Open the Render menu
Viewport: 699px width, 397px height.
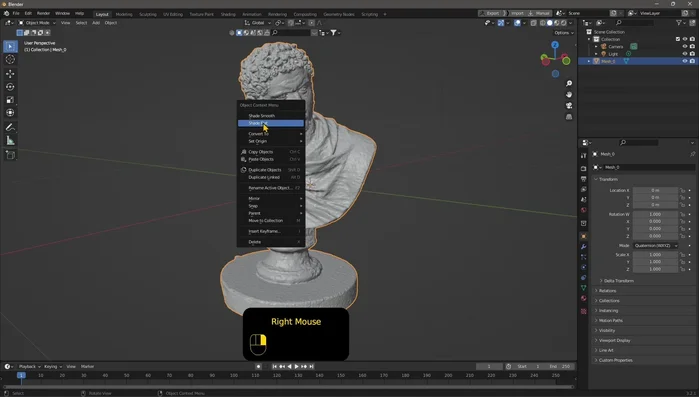coord(43,13)
